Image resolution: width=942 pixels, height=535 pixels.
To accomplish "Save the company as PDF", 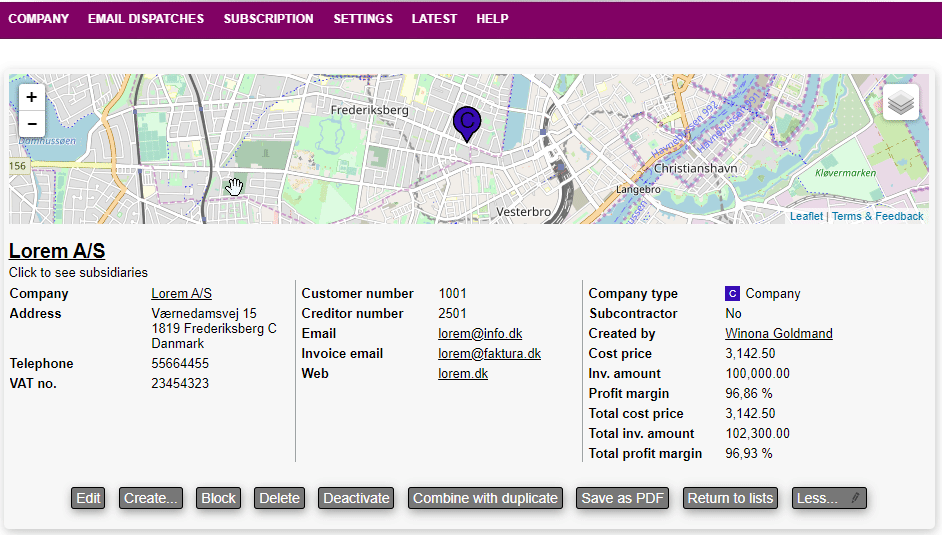I will coord(622,498).
